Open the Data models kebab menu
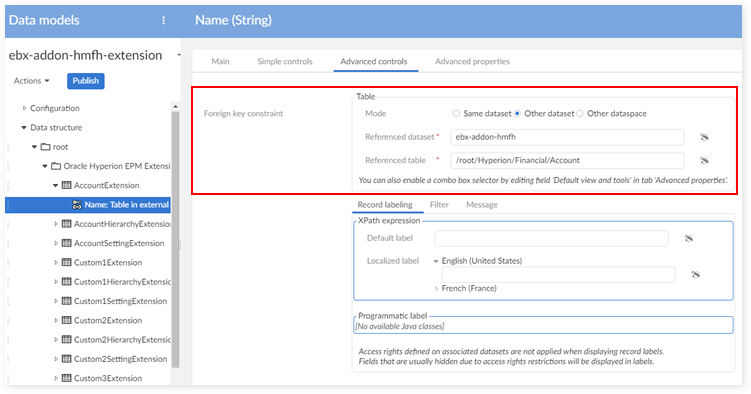 pyautogui.click(x=163, y=20)
